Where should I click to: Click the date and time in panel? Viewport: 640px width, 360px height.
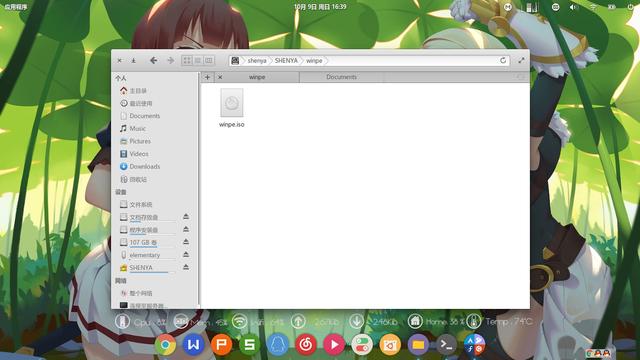pyautogui.click(x=320, y=7)
